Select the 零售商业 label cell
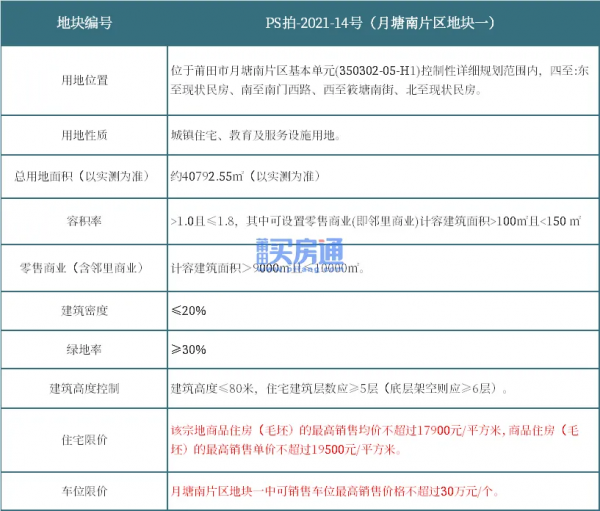Viewport: 600px width, 511px height. (82, 268)
